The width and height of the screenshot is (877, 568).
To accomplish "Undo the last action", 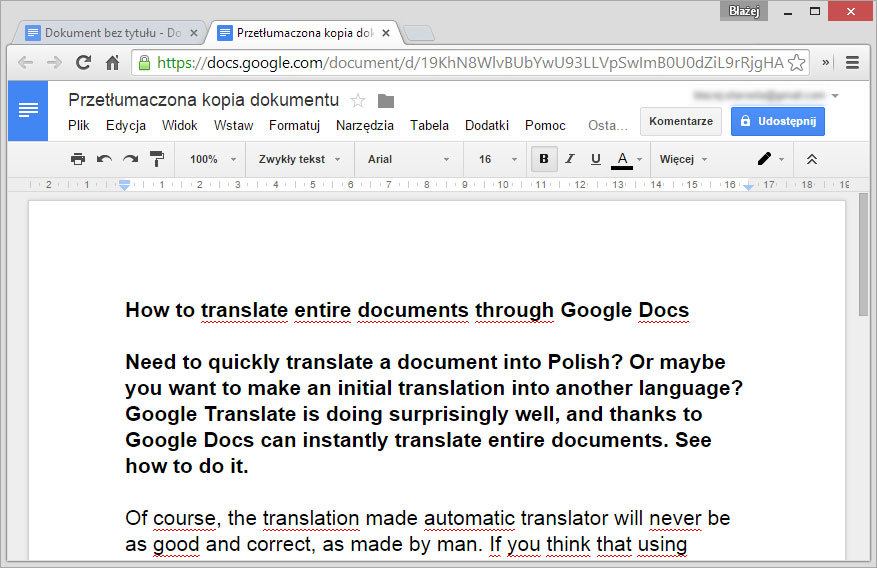I will tap(104, 159).
